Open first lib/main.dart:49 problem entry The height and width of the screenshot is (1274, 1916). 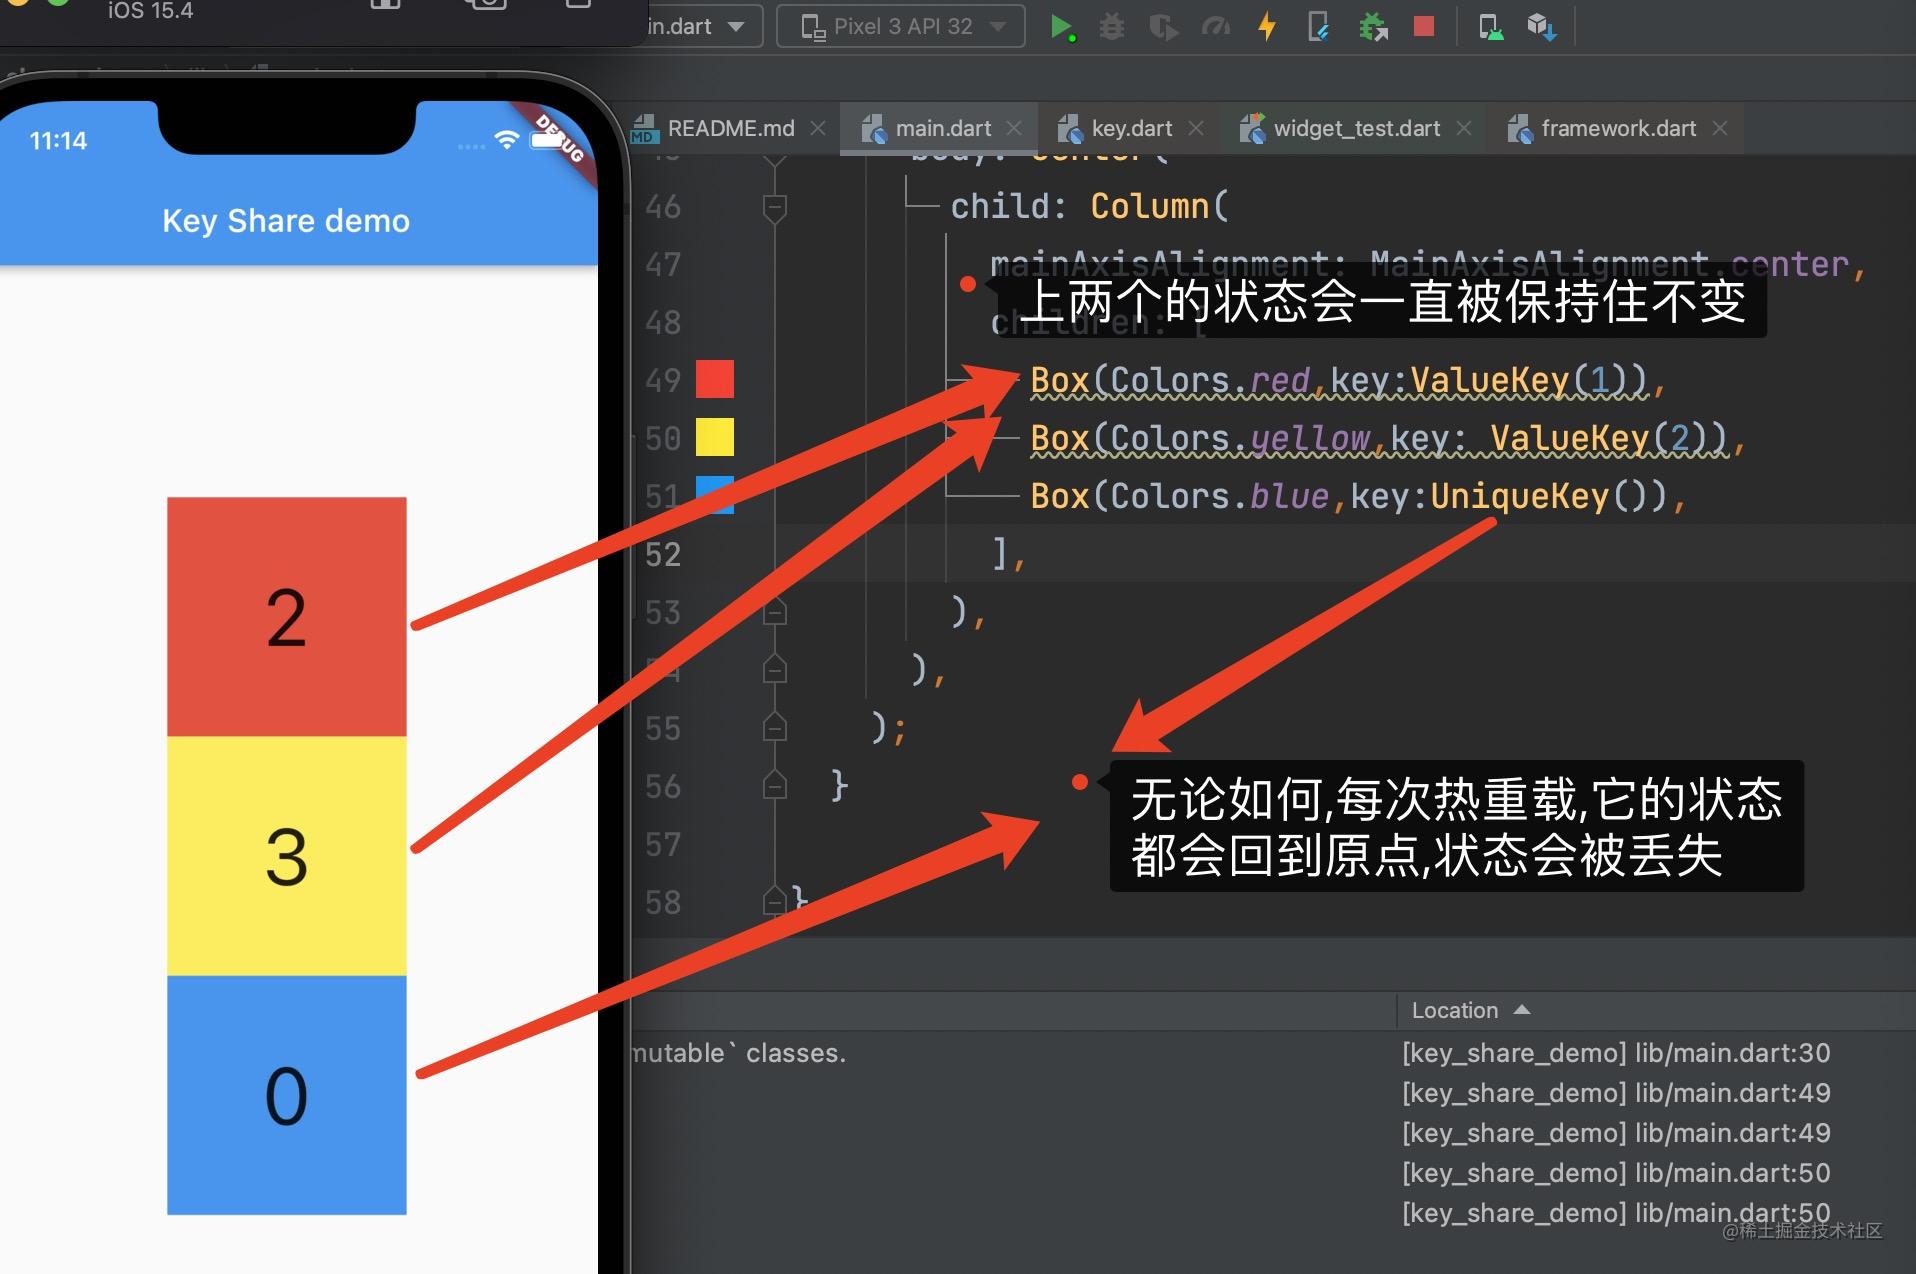point(1616,1093)
